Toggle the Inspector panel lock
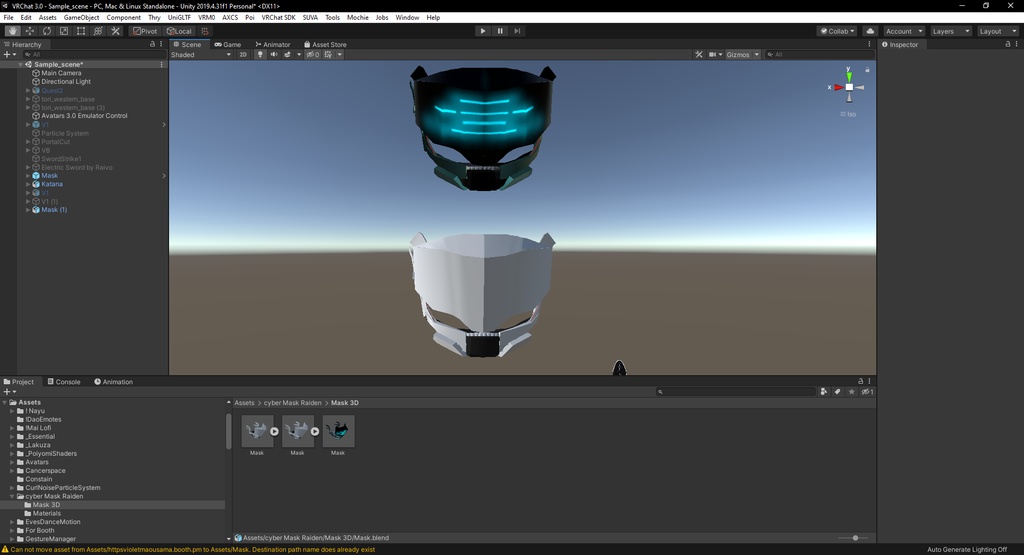This screenshot has height=555, width=1024. [x=1008, y=44]
